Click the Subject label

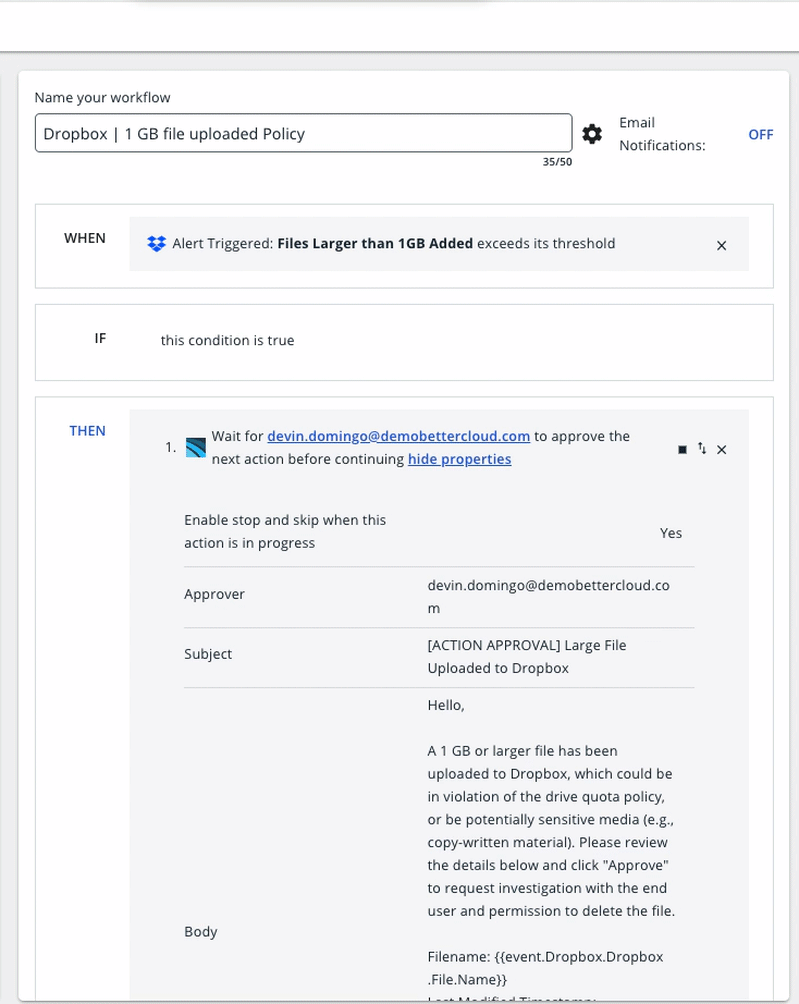click(x=208, y=654)
